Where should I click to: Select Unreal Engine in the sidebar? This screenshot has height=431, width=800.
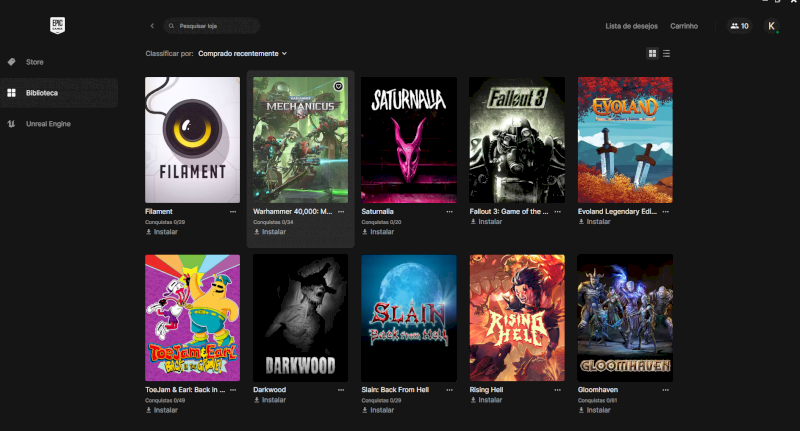[48, 124]
